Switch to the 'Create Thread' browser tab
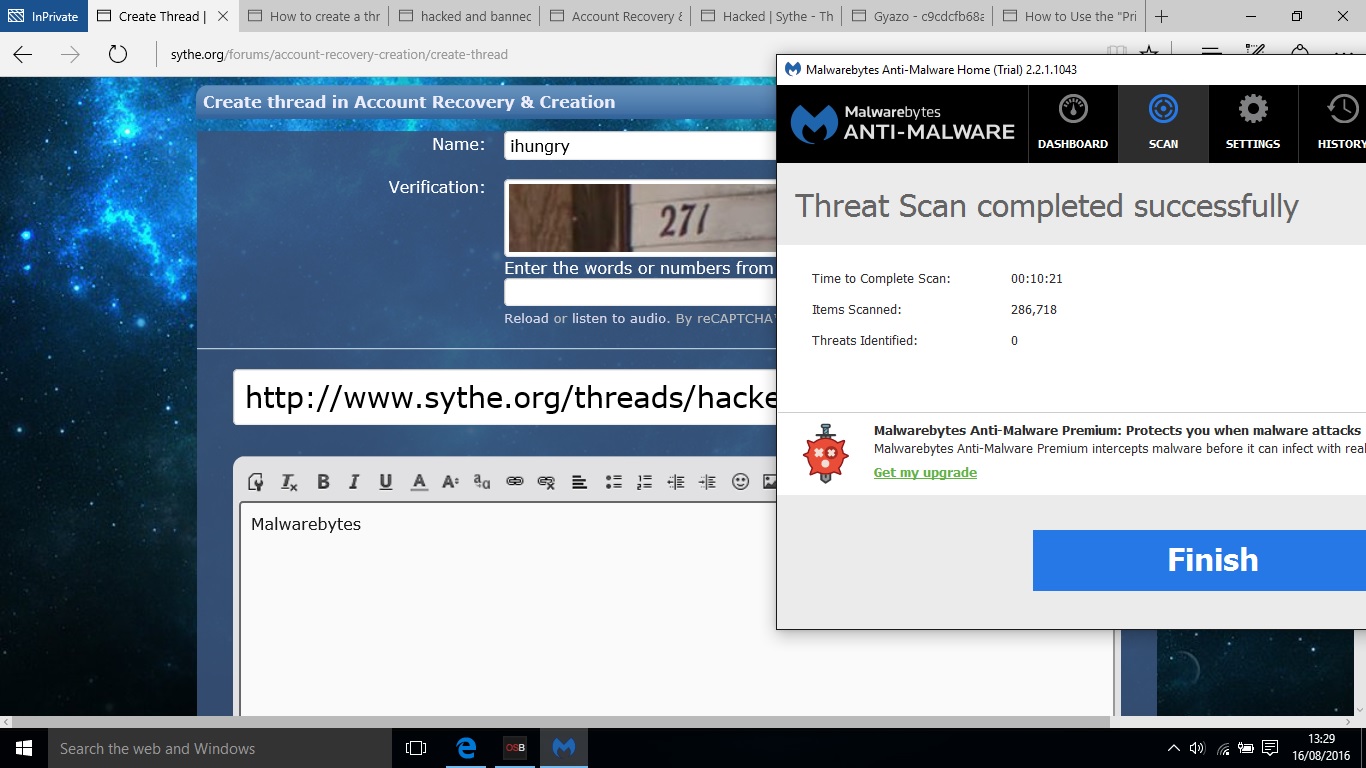This screenshot has height=768, width=1366. coord(163,16)
